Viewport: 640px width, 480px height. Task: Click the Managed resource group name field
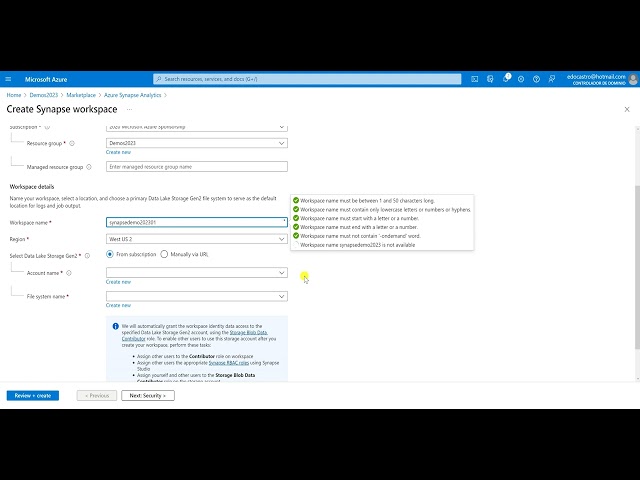pyautogui.click(x=197, y=167)
